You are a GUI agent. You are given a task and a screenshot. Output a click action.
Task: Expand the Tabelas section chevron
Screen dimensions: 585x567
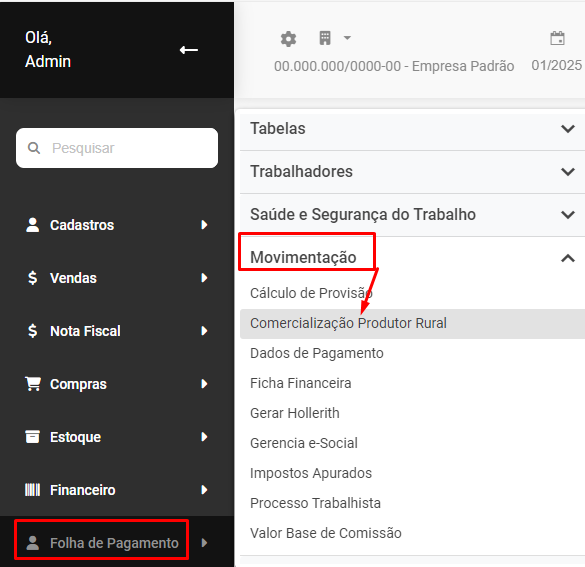568,129
